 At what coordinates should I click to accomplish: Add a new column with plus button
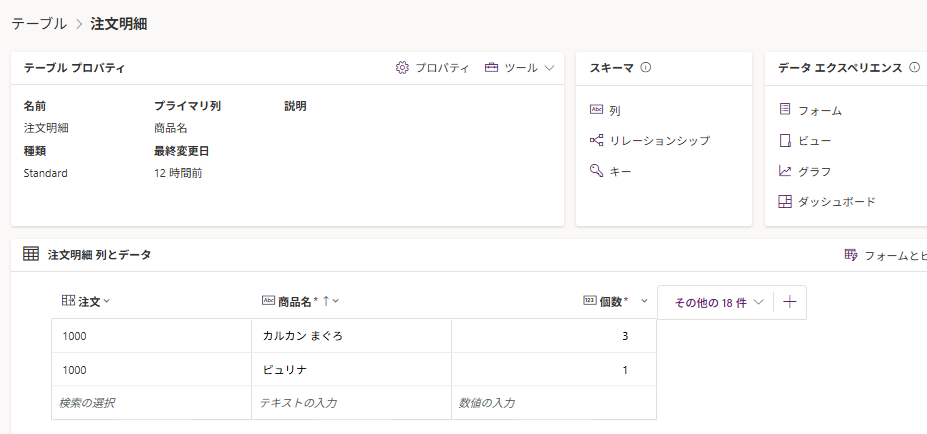click(790, 302)
